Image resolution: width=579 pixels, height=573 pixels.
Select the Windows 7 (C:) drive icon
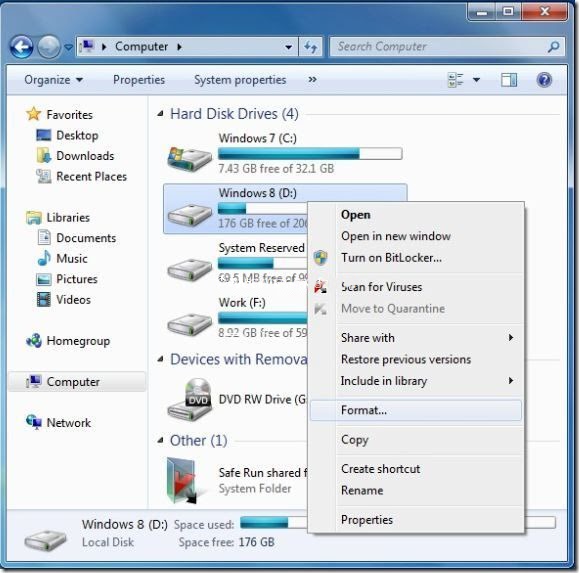pyautogui.click(x=189, y=158)
